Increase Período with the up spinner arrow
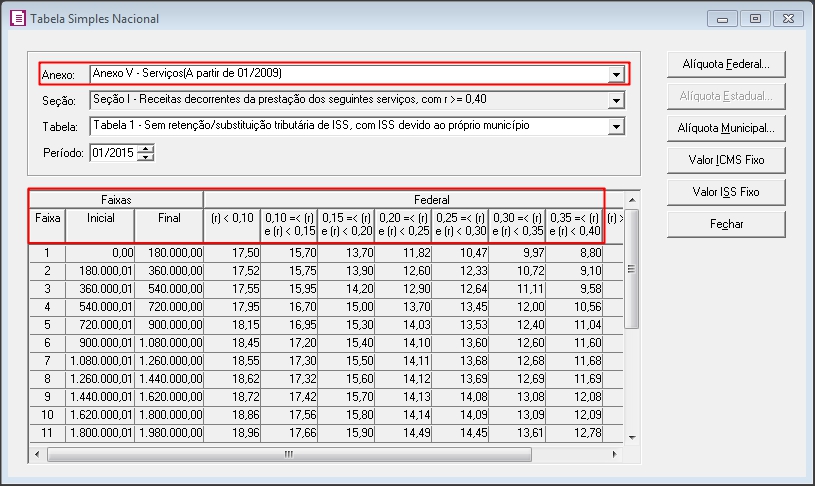Viewport: 815px width, 486px height. [x=146, y=149]
